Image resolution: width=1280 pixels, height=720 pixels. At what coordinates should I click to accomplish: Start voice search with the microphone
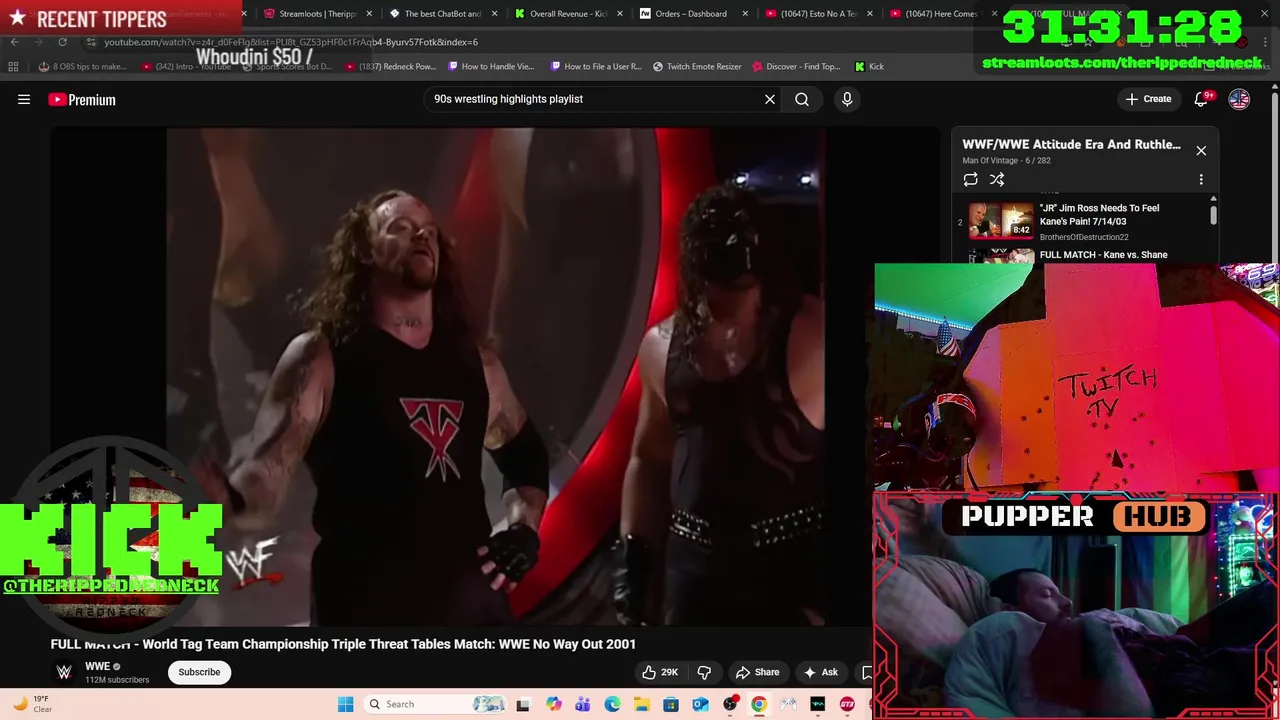click(847, 99)
